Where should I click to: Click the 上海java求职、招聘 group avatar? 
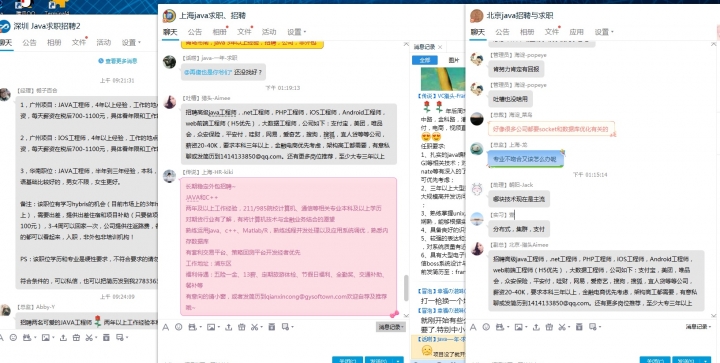(169, 16)
